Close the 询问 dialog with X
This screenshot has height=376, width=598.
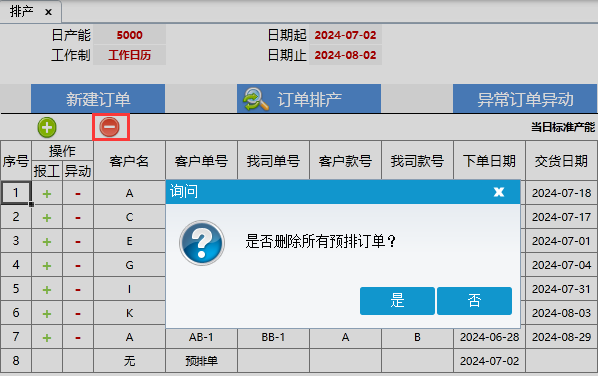tap(499, 191)
